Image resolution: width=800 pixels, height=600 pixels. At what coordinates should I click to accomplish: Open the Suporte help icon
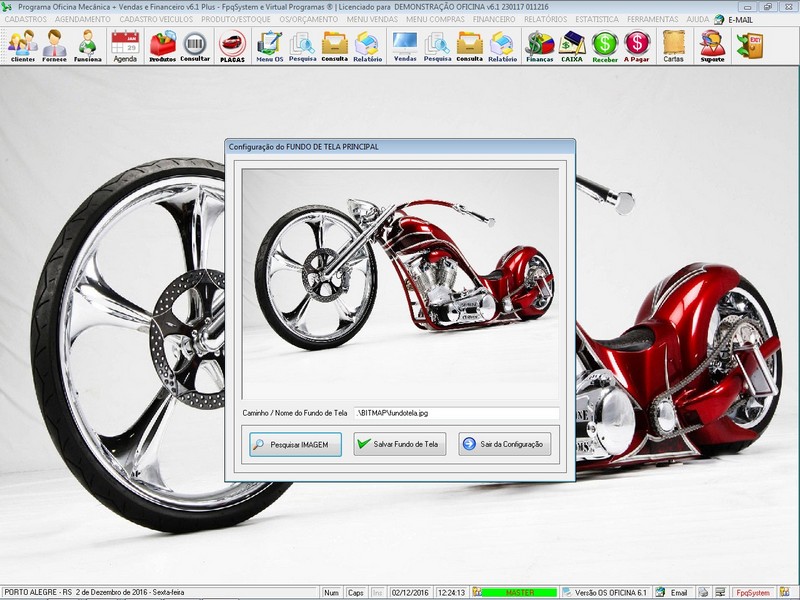pos(712,46)
